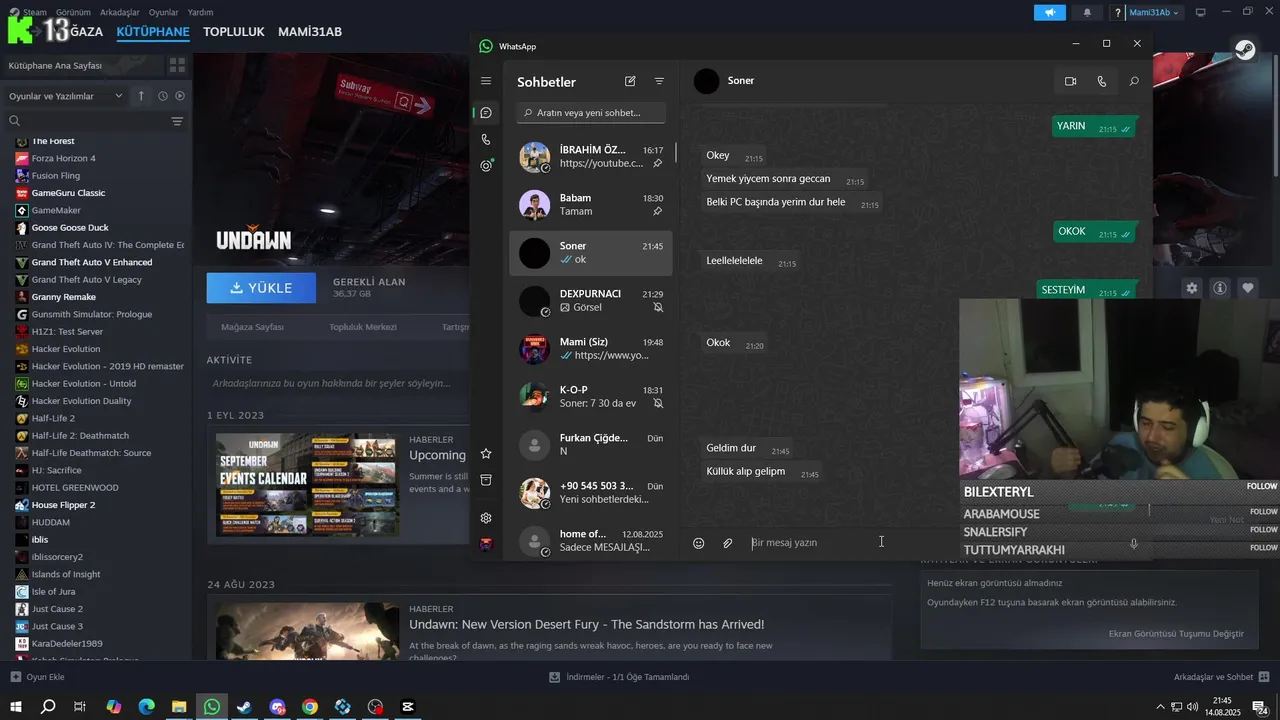Start a video call with Soner

[x=1070, y=81]
